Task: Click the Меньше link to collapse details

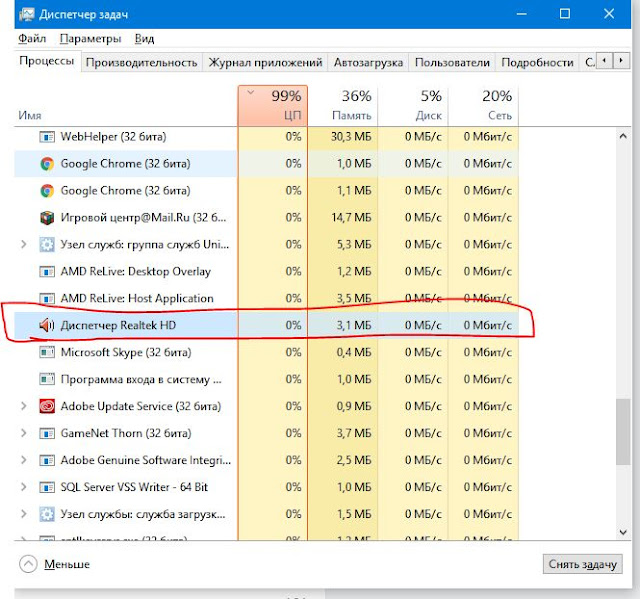Action: point(67,564)
